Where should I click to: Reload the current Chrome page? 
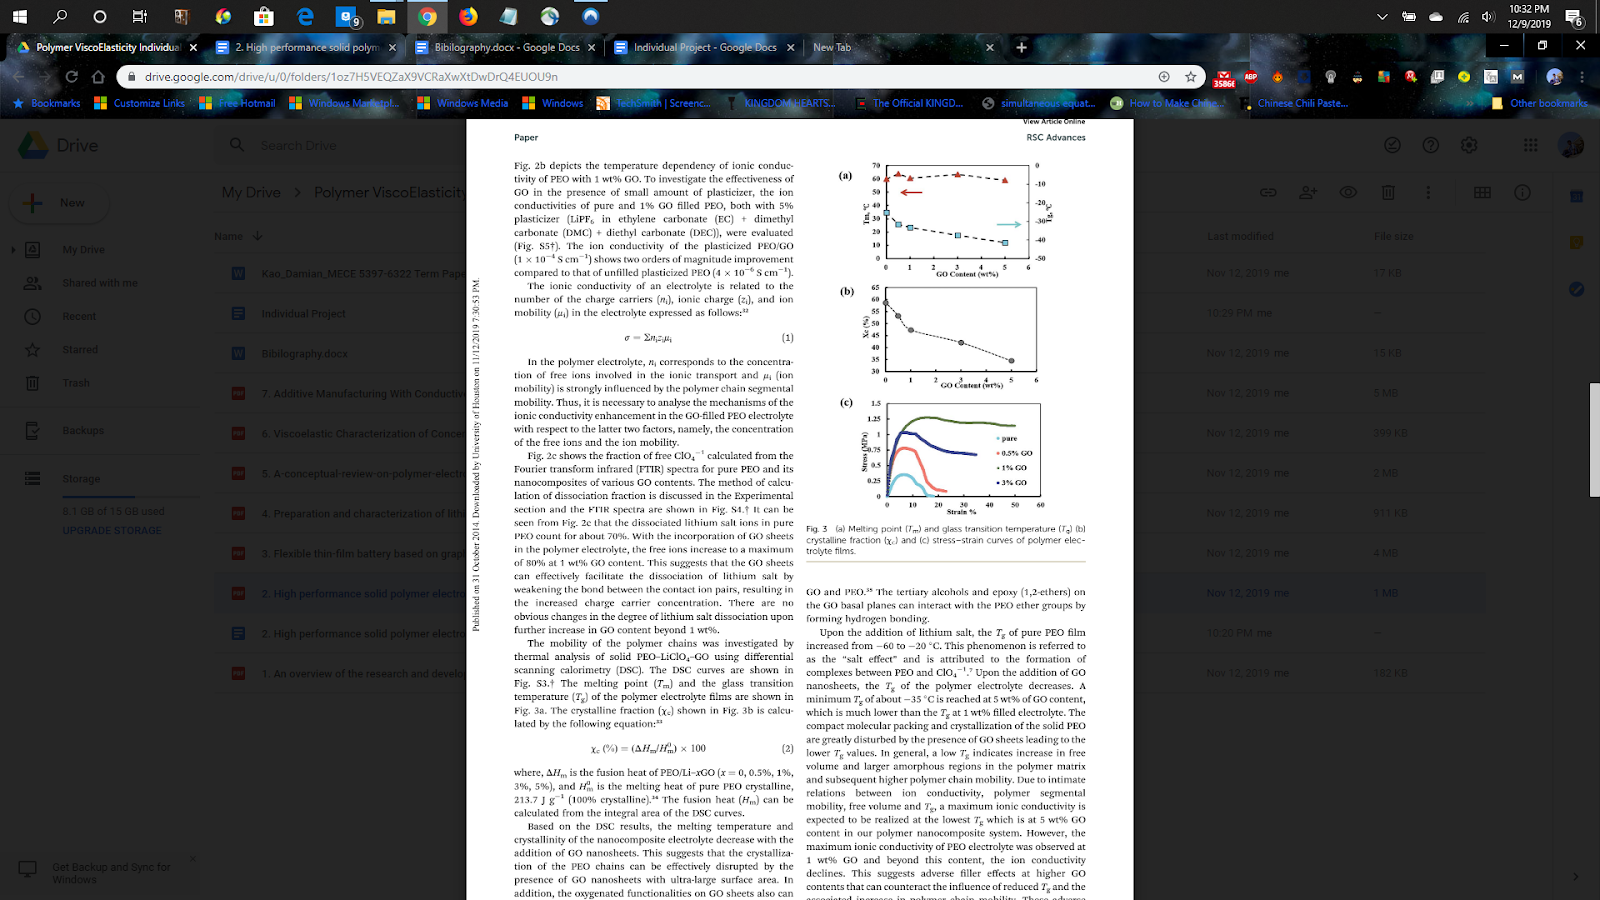[x=72, y=76]
